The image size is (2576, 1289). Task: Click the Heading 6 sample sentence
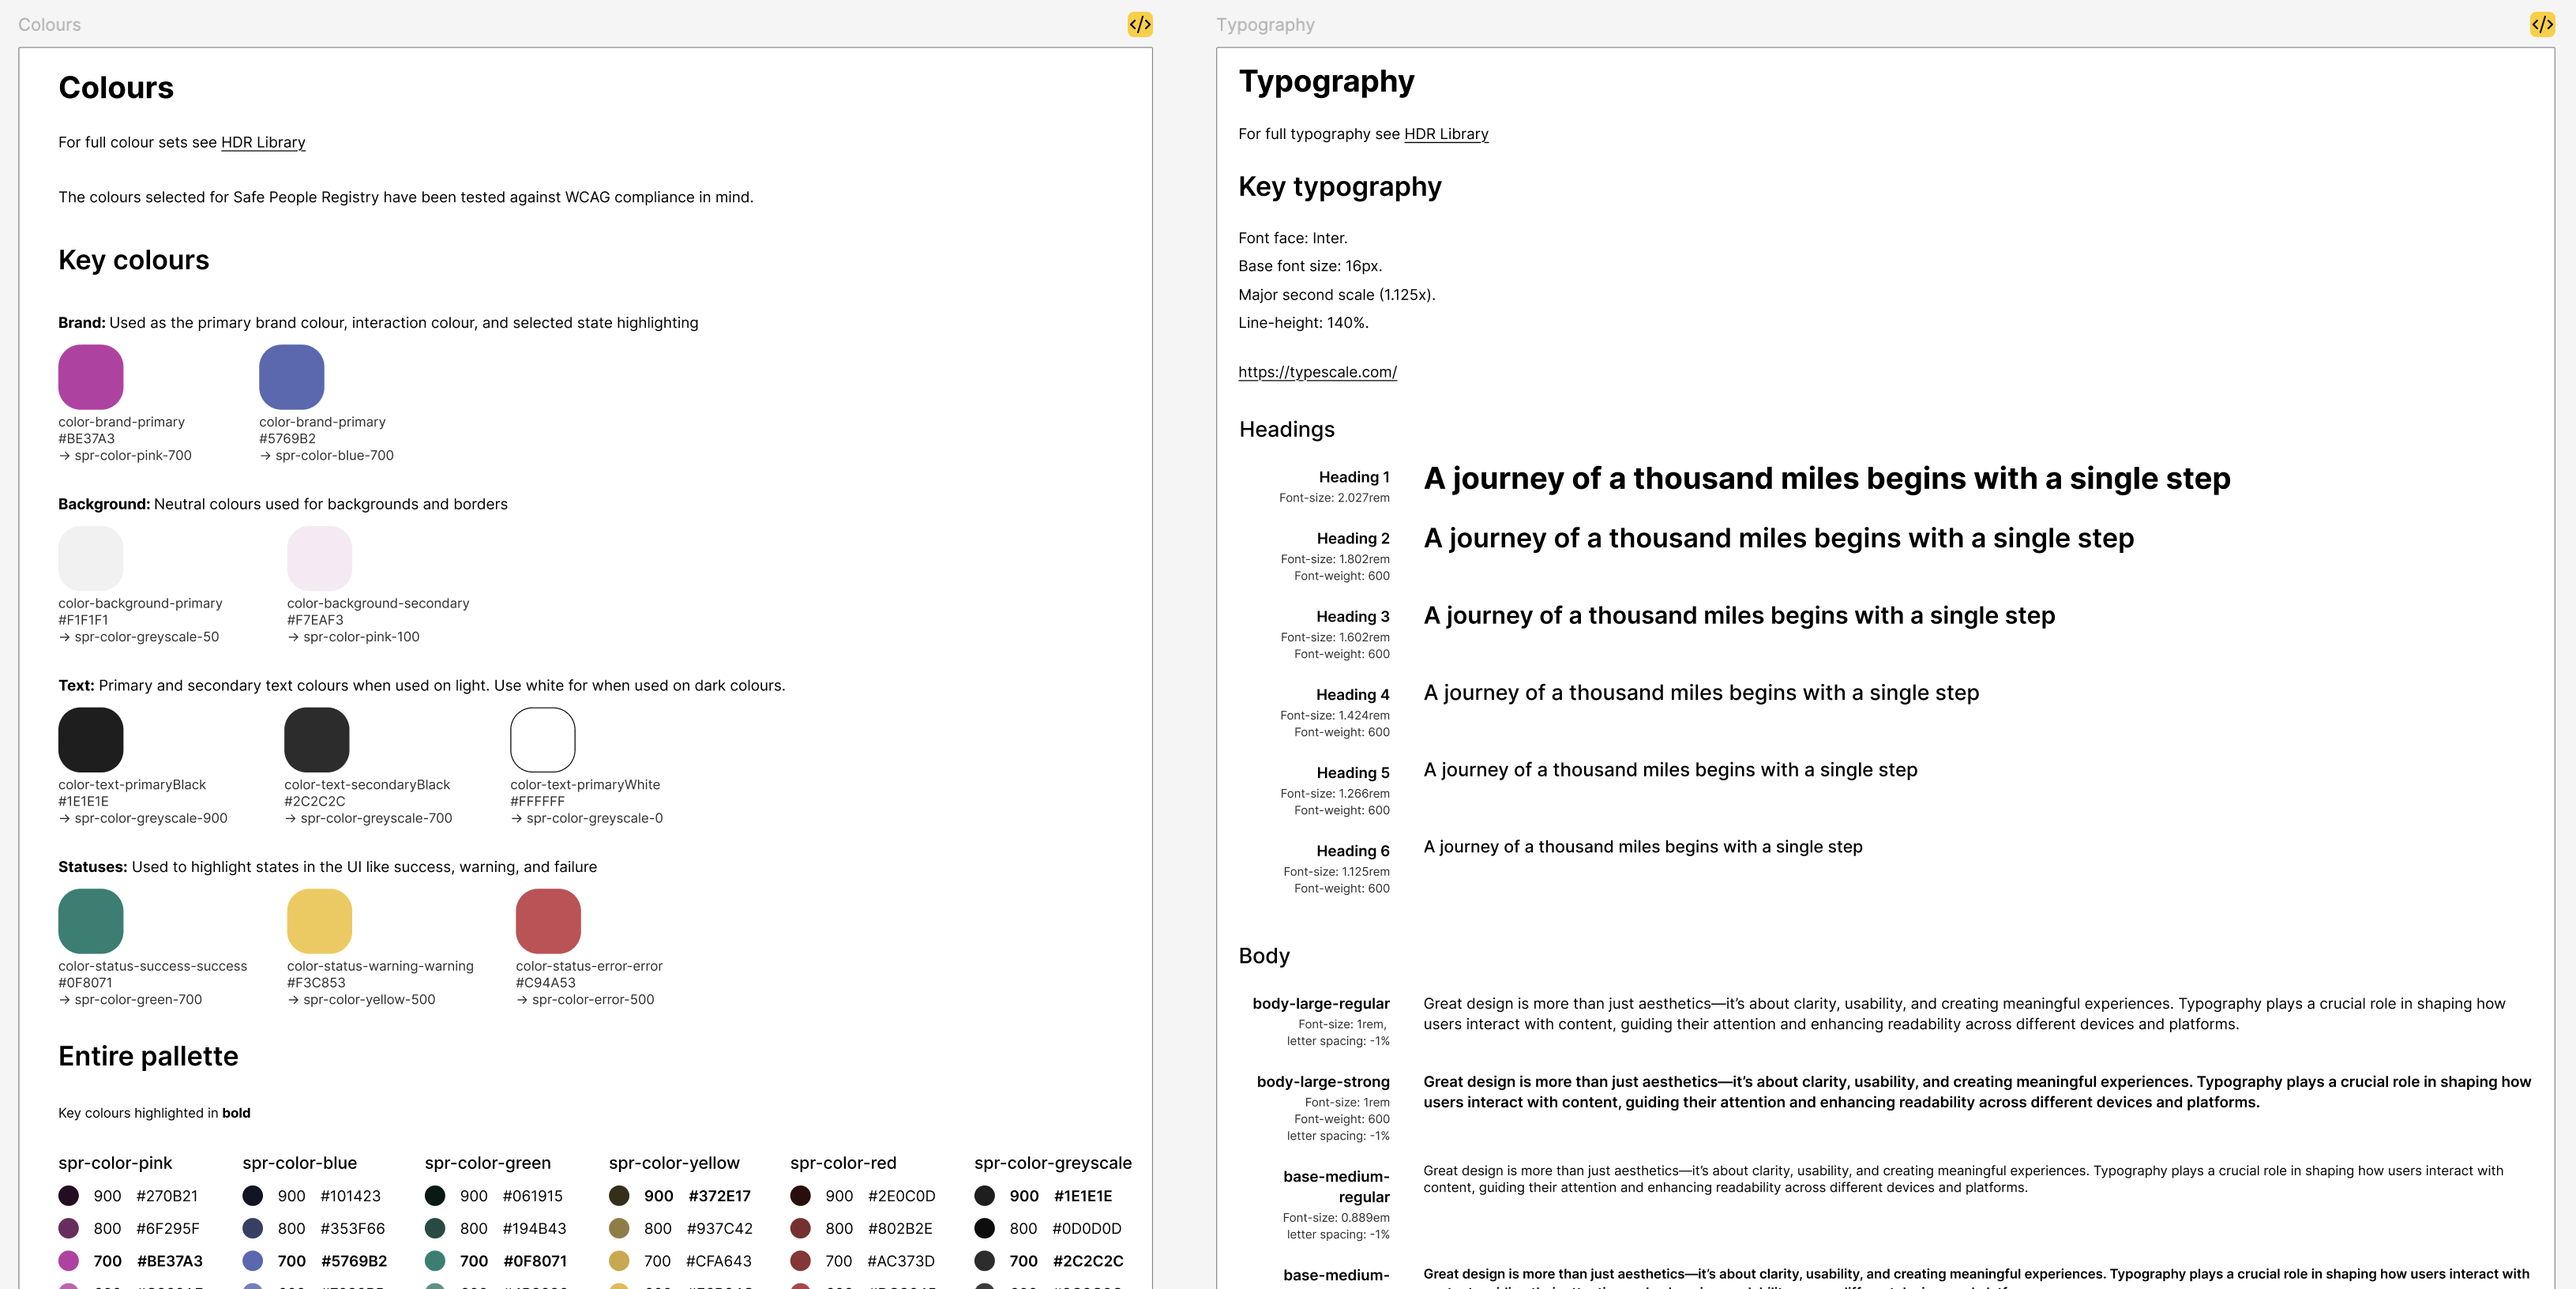coord(1643,847)
